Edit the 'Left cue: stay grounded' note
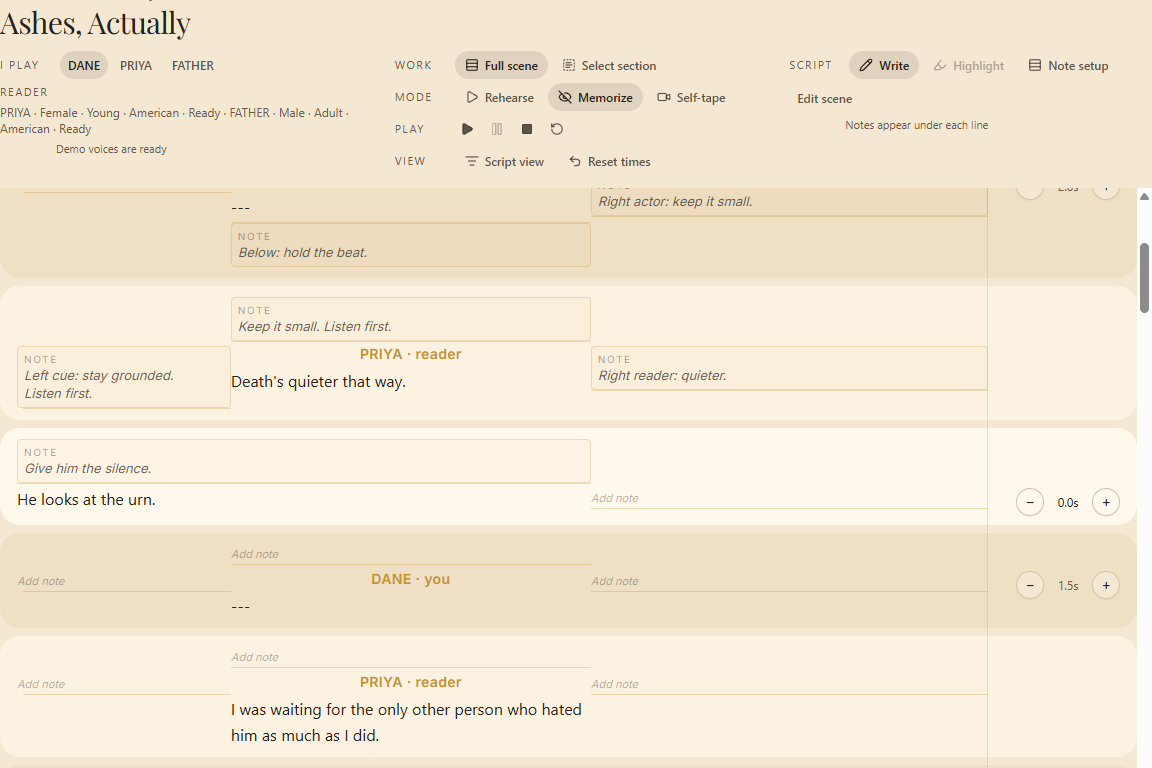The height and width of the screenshot is (768, 1152). click(124, 377)
